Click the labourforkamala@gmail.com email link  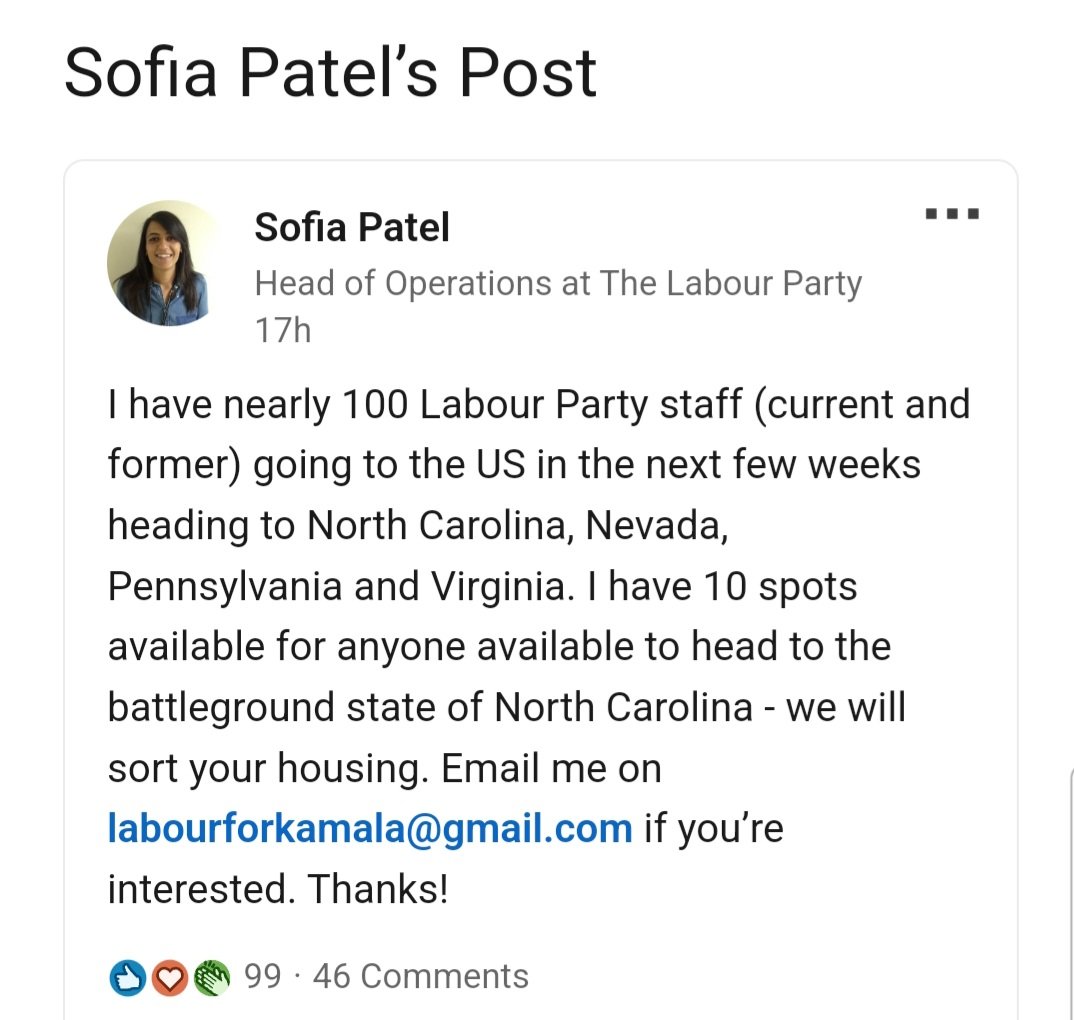pos(370,829)
